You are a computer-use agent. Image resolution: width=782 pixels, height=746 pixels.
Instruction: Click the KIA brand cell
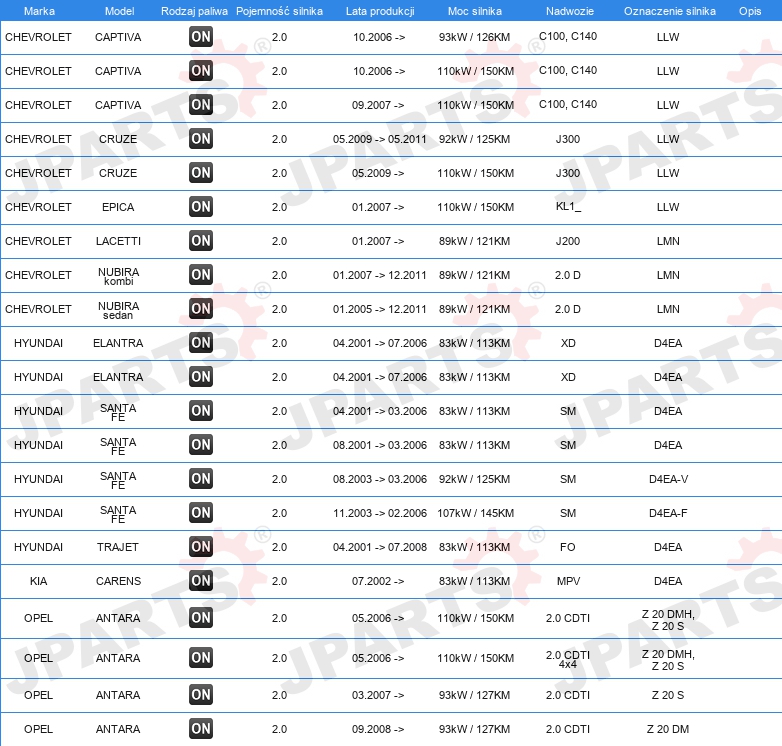point(38,581)
